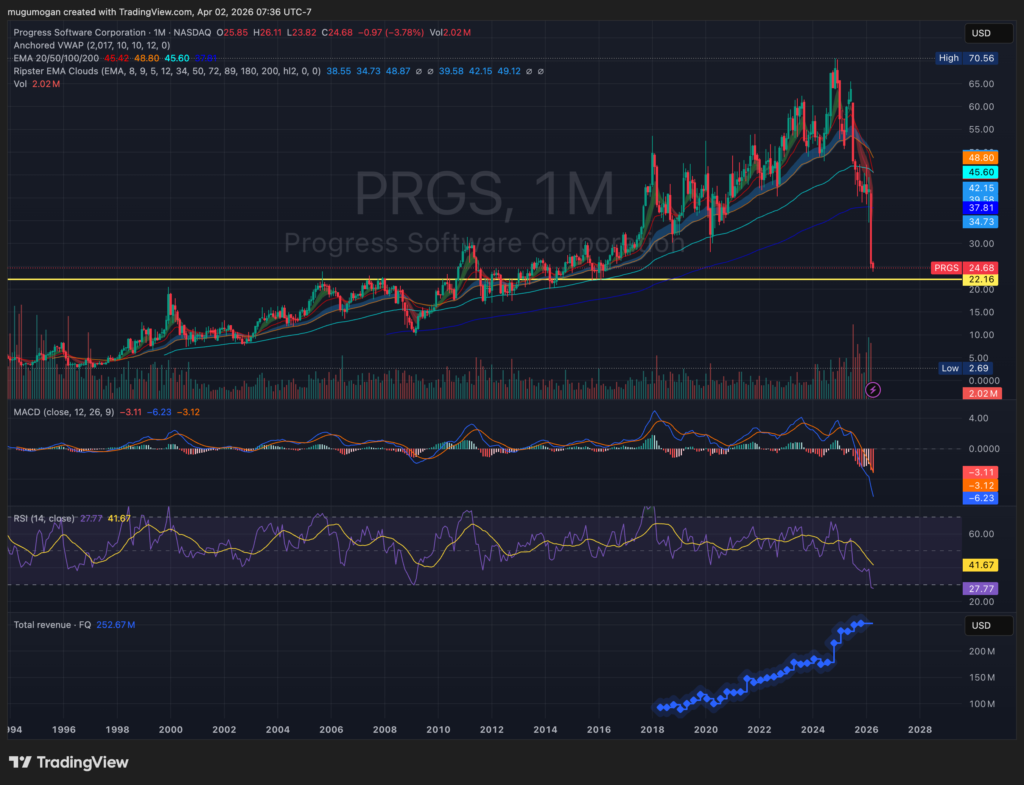Click the TradingView logo at bottom left
This screenshot has width=1024, height=785.
69,762
